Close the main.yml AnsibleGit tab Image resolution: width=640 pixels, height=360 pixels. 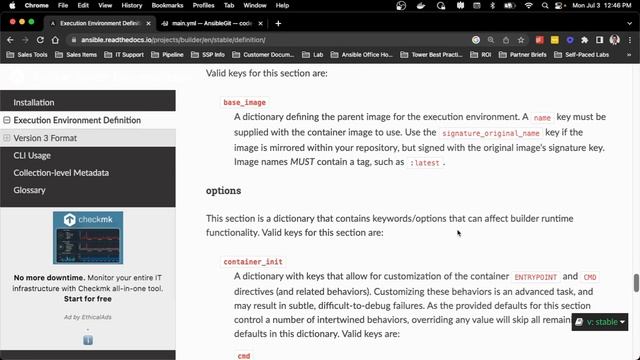coord(260,24)
